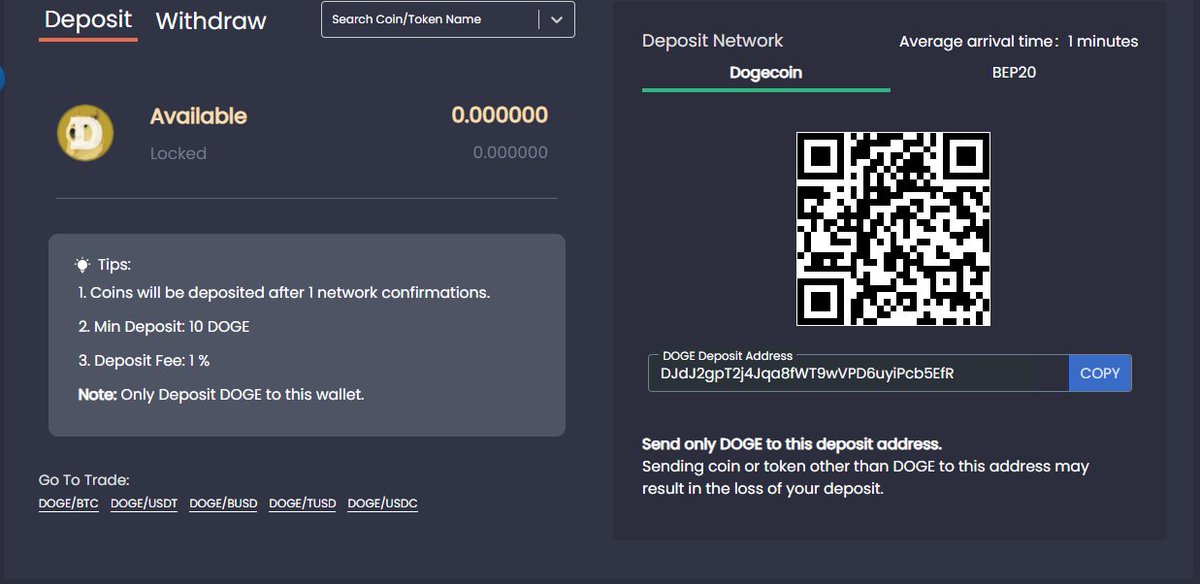Open the DOGE/BTC trading pair
The width and height of the screenshot is (1200, 584).
click(x=68, y=503)
